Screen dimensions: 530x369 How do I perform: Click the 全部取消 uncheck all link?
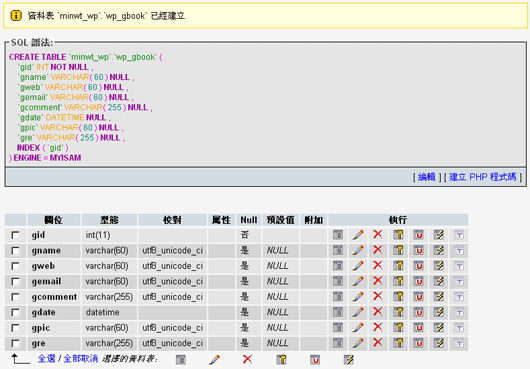tap(81, 359)
